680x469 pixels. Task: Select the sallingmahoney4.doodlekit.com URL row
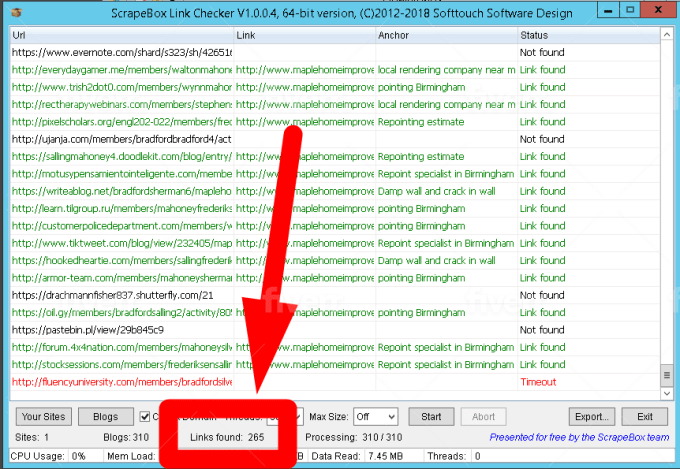[x=335, y=157]
